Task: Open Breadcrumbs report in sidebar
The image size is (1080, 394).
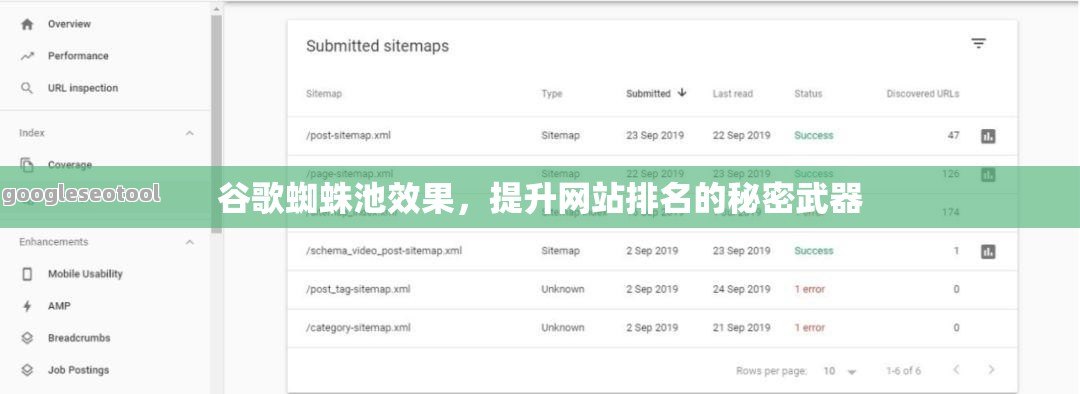Action: tap(79, 338)
